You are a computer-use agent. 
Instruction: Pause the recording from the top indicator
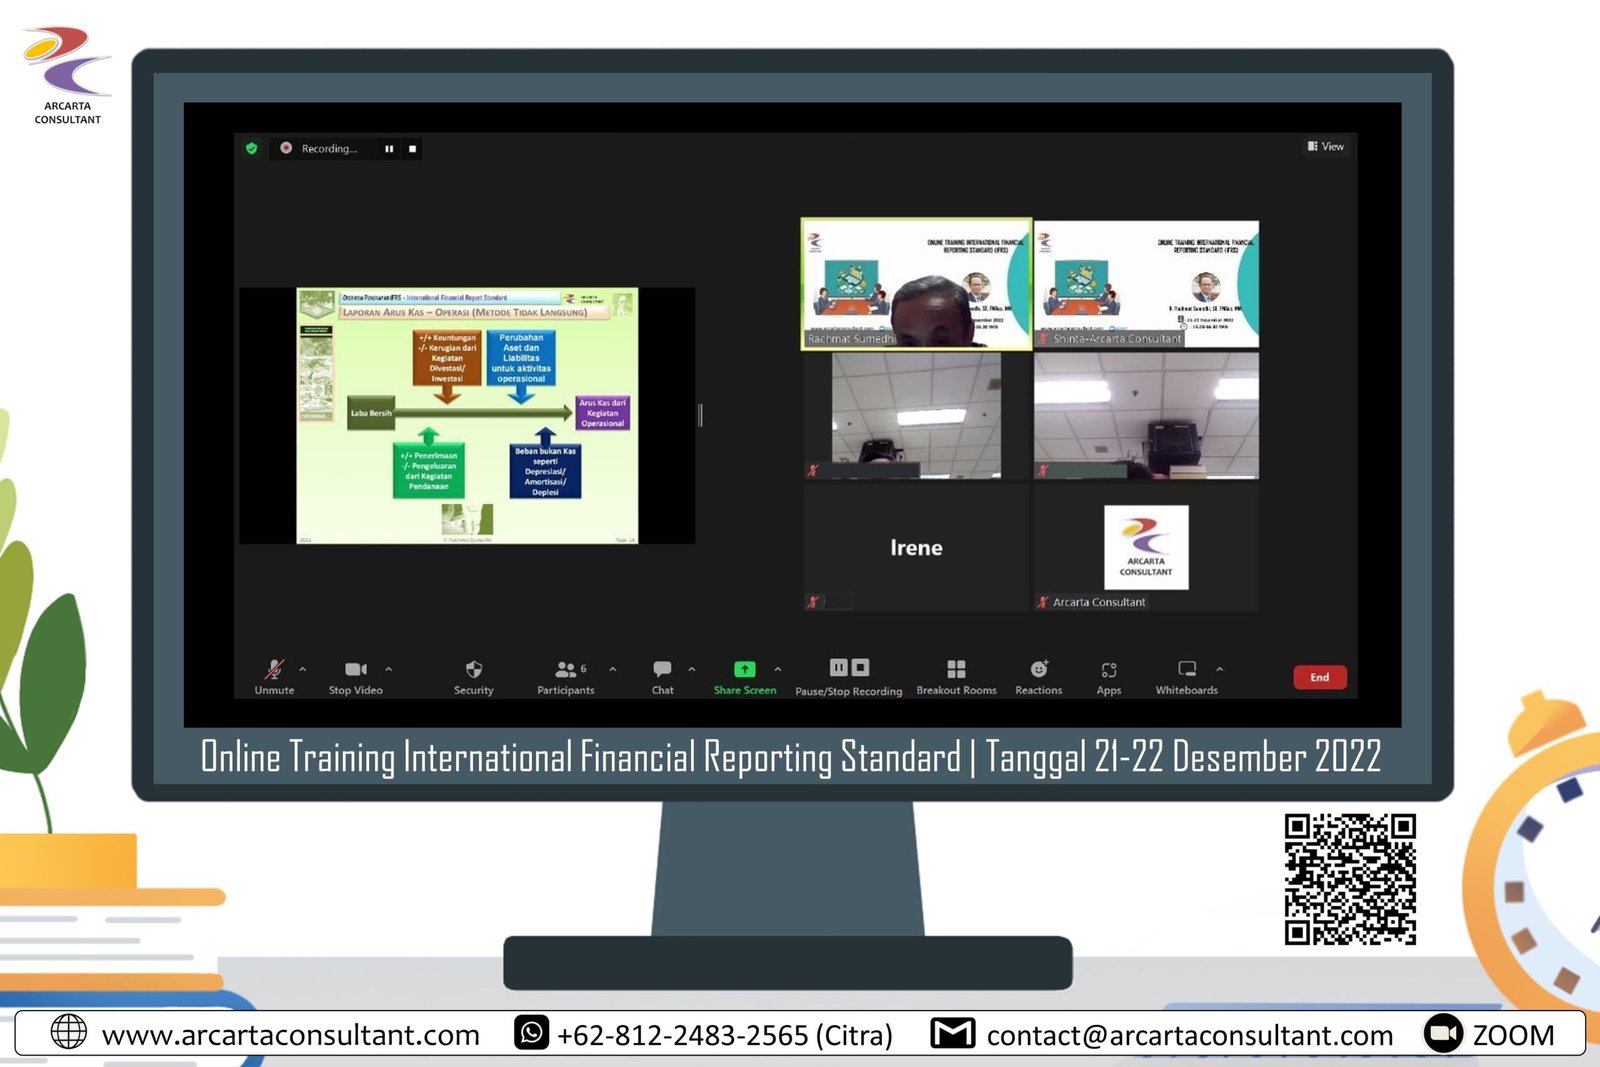click(389, 149)
